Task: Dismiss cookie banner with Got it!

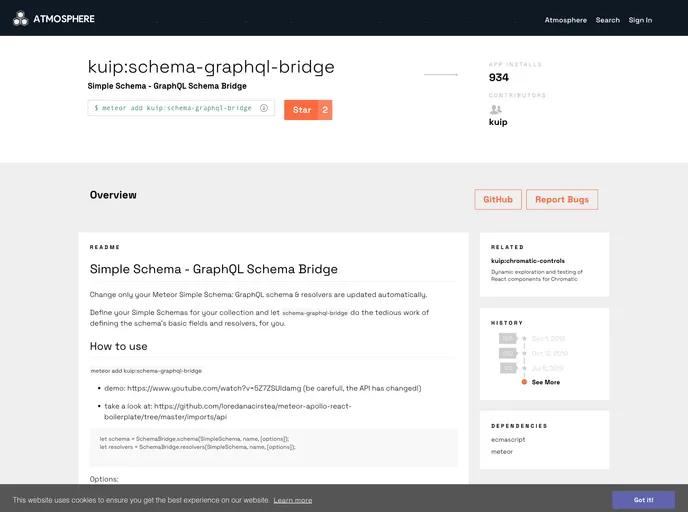Action: pos(643,500)
